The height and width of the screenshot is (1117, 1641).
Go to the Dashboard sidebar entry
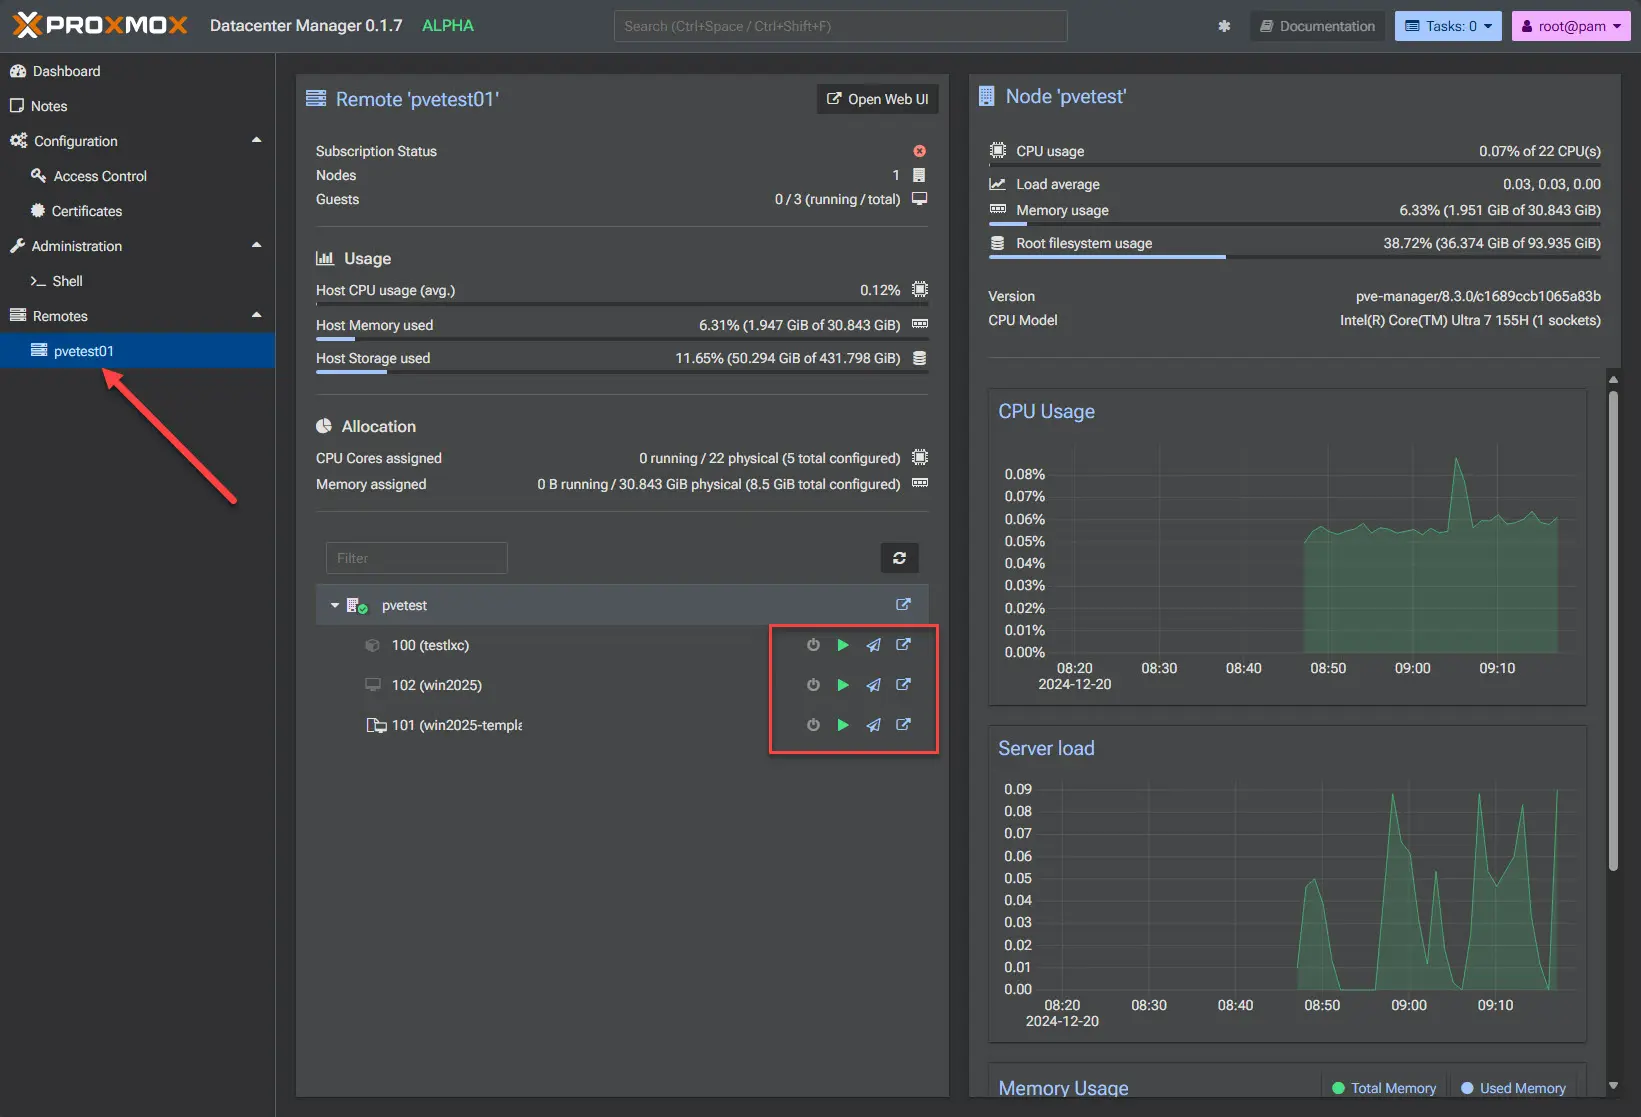pos(66,71)
